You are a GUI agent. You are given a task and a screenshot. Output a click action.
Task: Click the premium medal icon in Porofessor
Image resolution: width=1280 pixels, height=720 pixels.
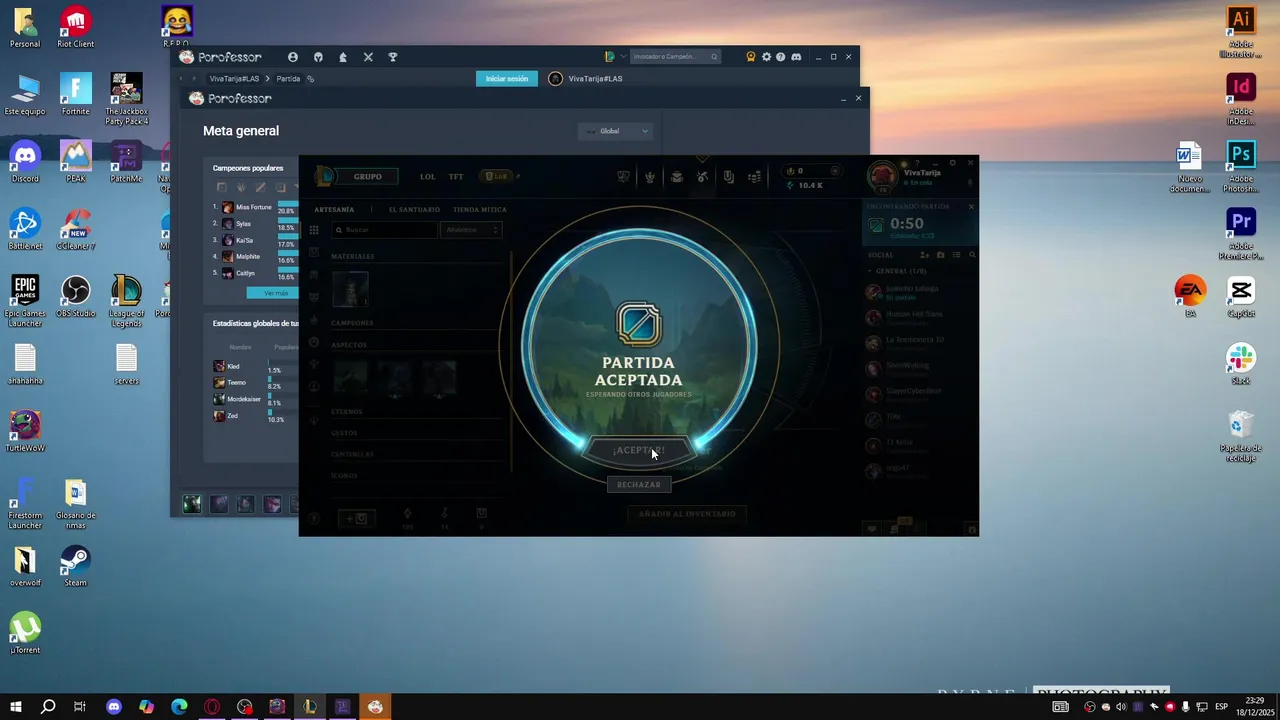(x=751, y=57)
